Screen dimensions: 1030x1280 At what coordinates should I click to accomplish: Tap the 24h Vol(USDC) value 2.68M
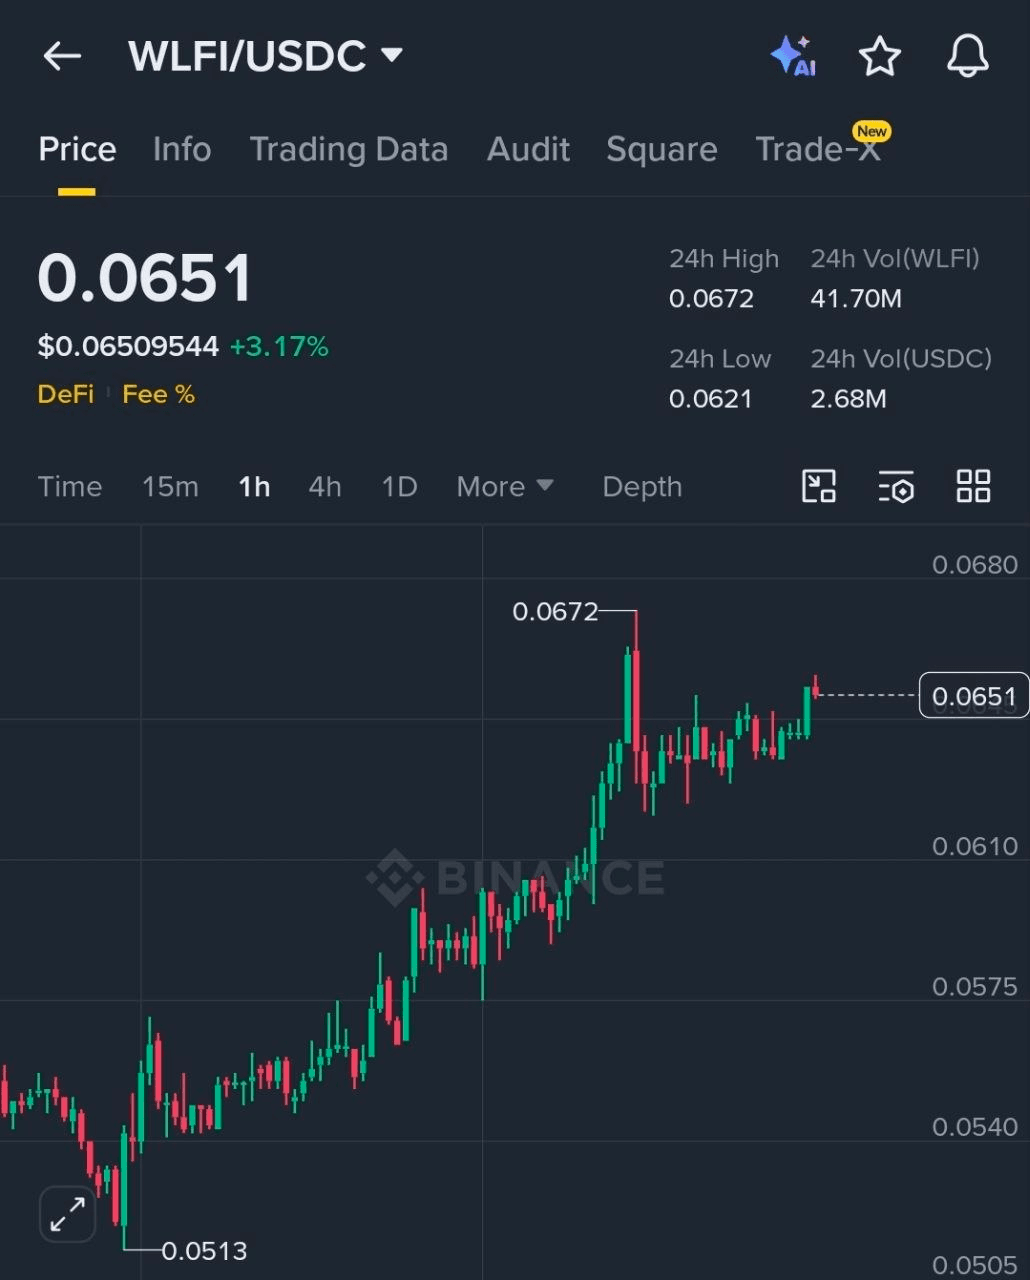coord(848,399)
